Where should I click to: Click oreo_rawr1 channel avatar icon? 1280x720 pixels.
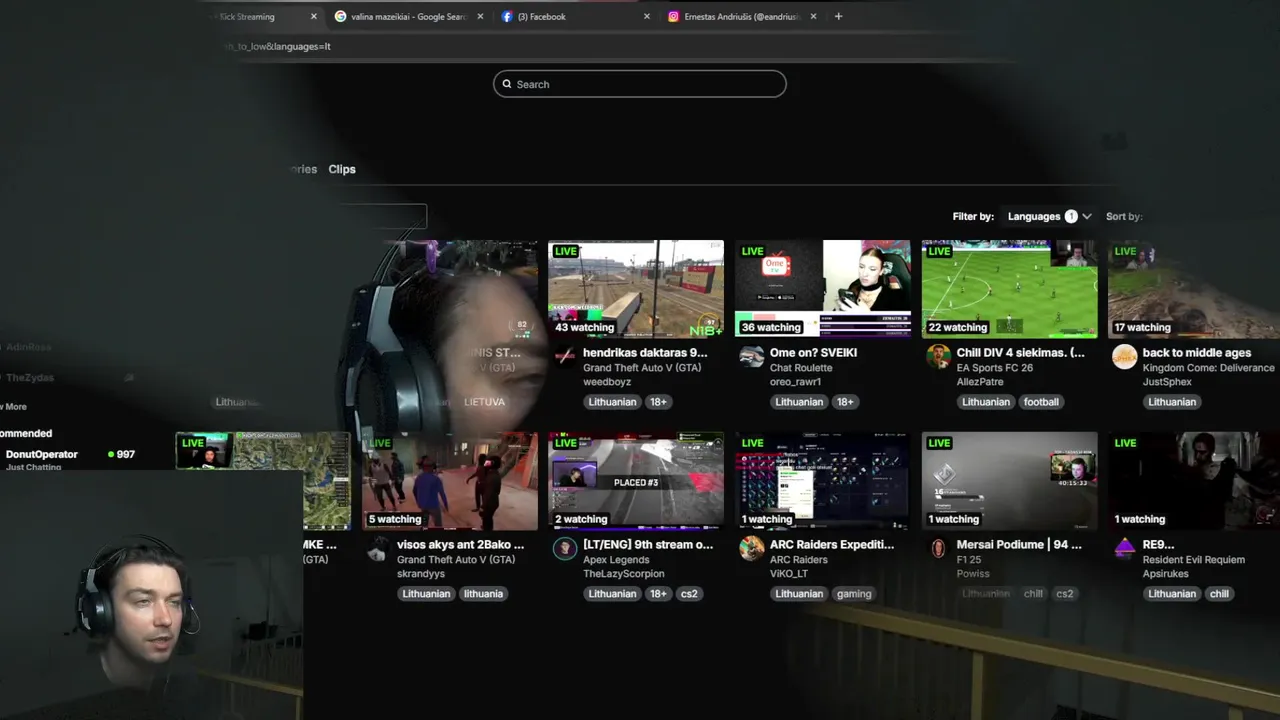coord(752,356)
